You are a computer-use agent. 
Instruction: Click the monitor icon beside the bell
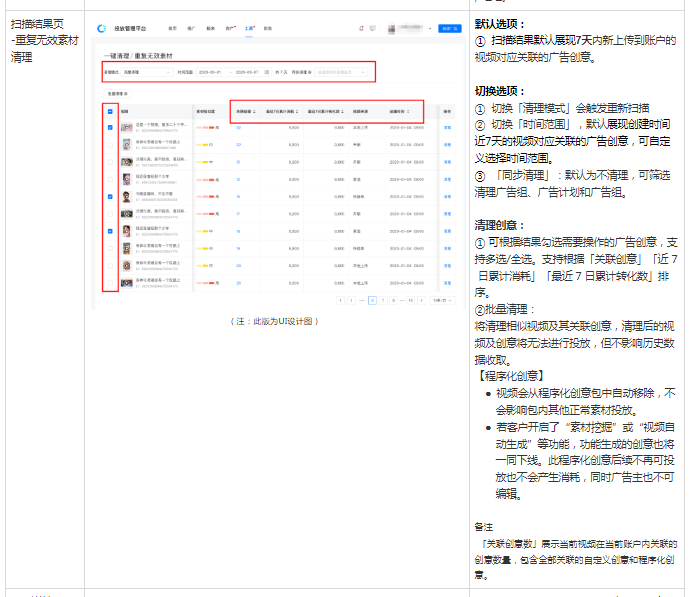click(x=373, y=28)
